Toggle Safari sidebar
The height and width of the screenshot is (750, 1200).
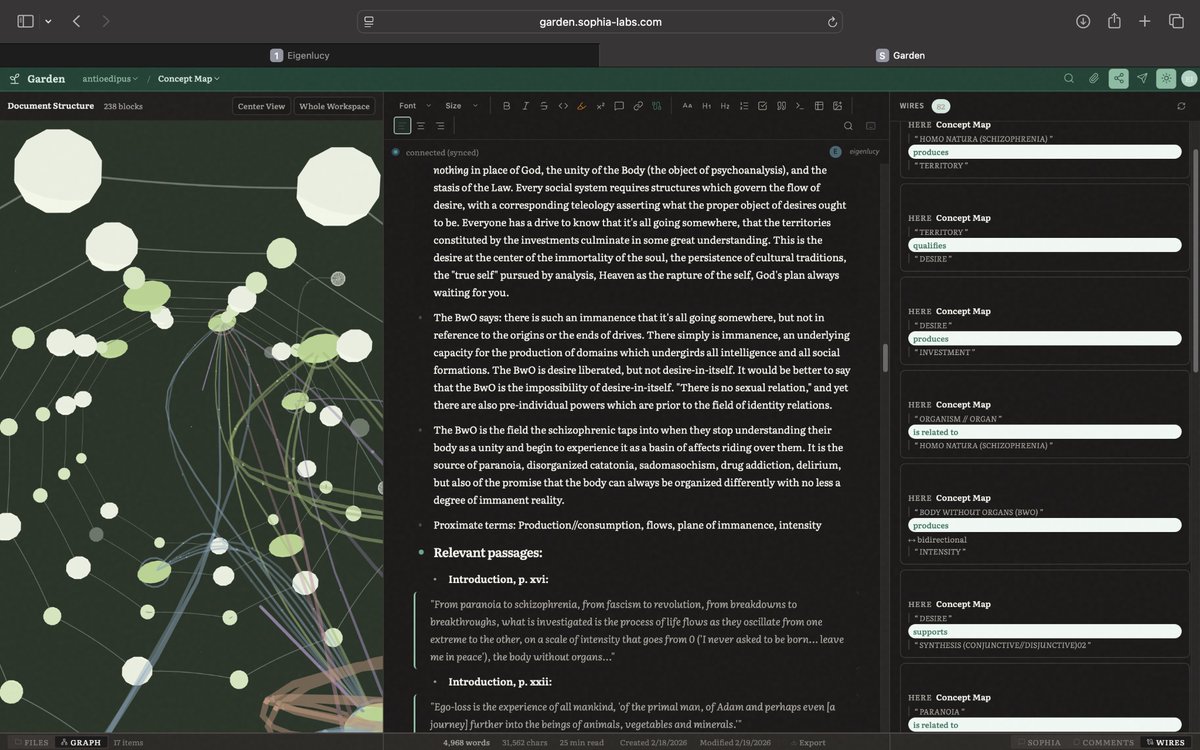(x=25, y=21)
